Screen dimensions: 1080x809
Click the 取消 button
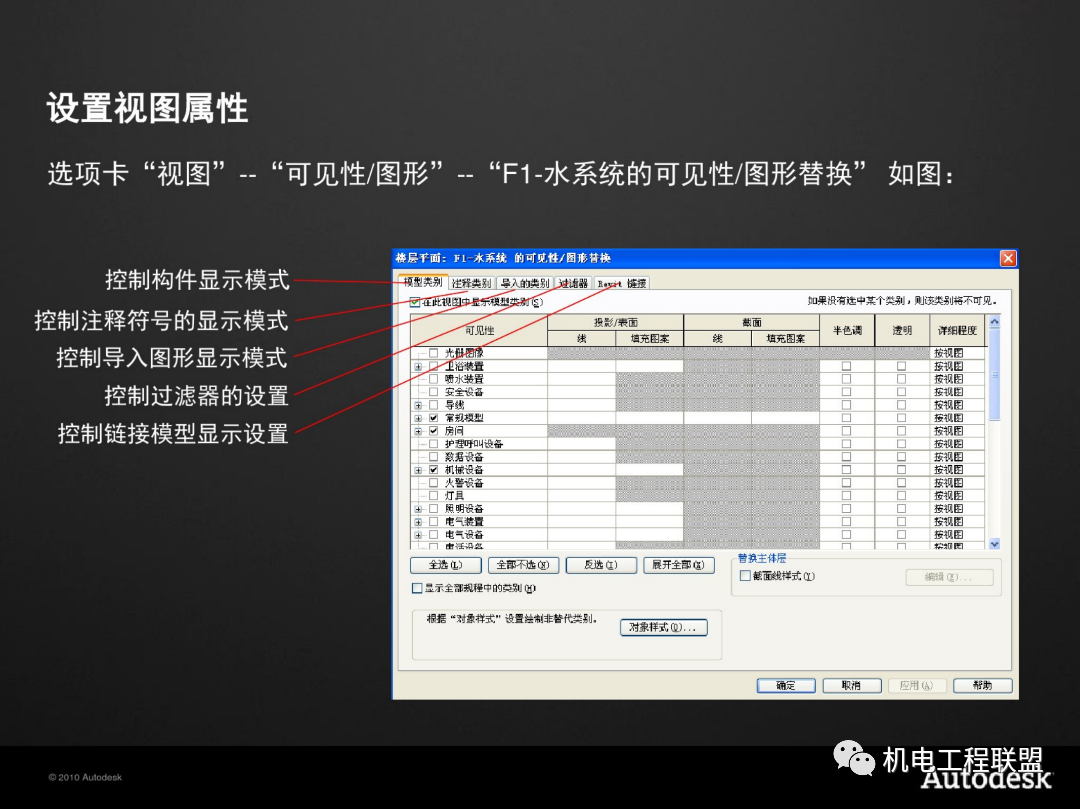point(851,686)
